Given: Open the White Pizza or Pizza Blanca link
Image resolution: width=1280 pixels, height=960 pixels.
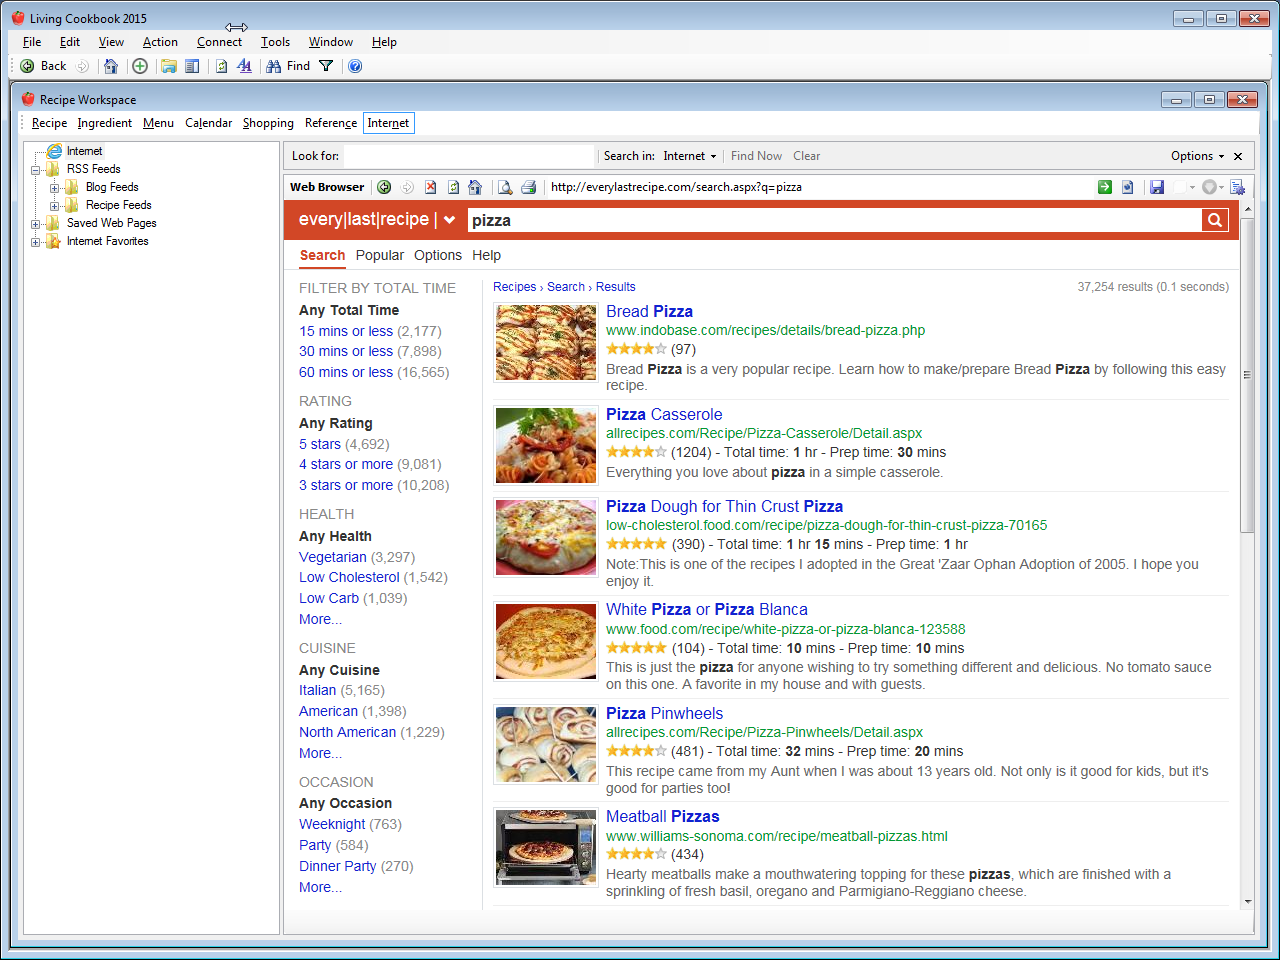Looking at the screenshot, I should [706, 609].
